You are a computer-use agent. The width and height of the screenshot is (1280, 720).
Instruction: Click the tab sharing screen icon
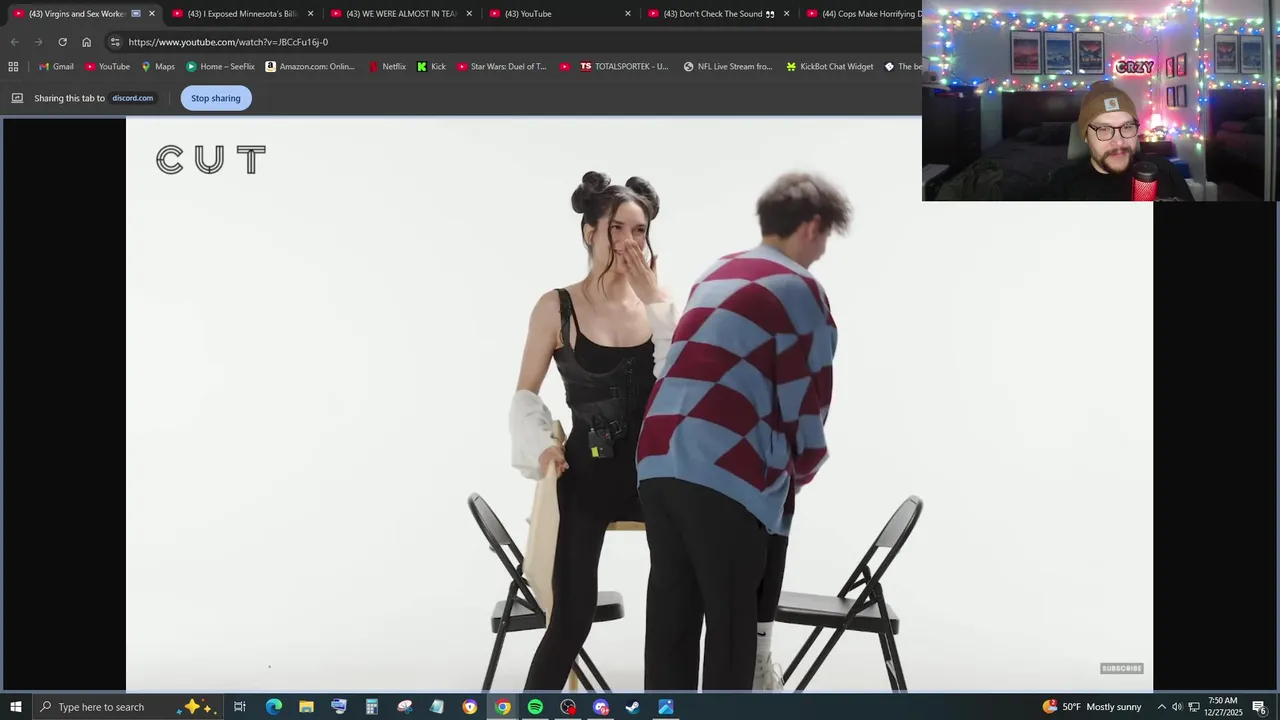coord(17,98)
